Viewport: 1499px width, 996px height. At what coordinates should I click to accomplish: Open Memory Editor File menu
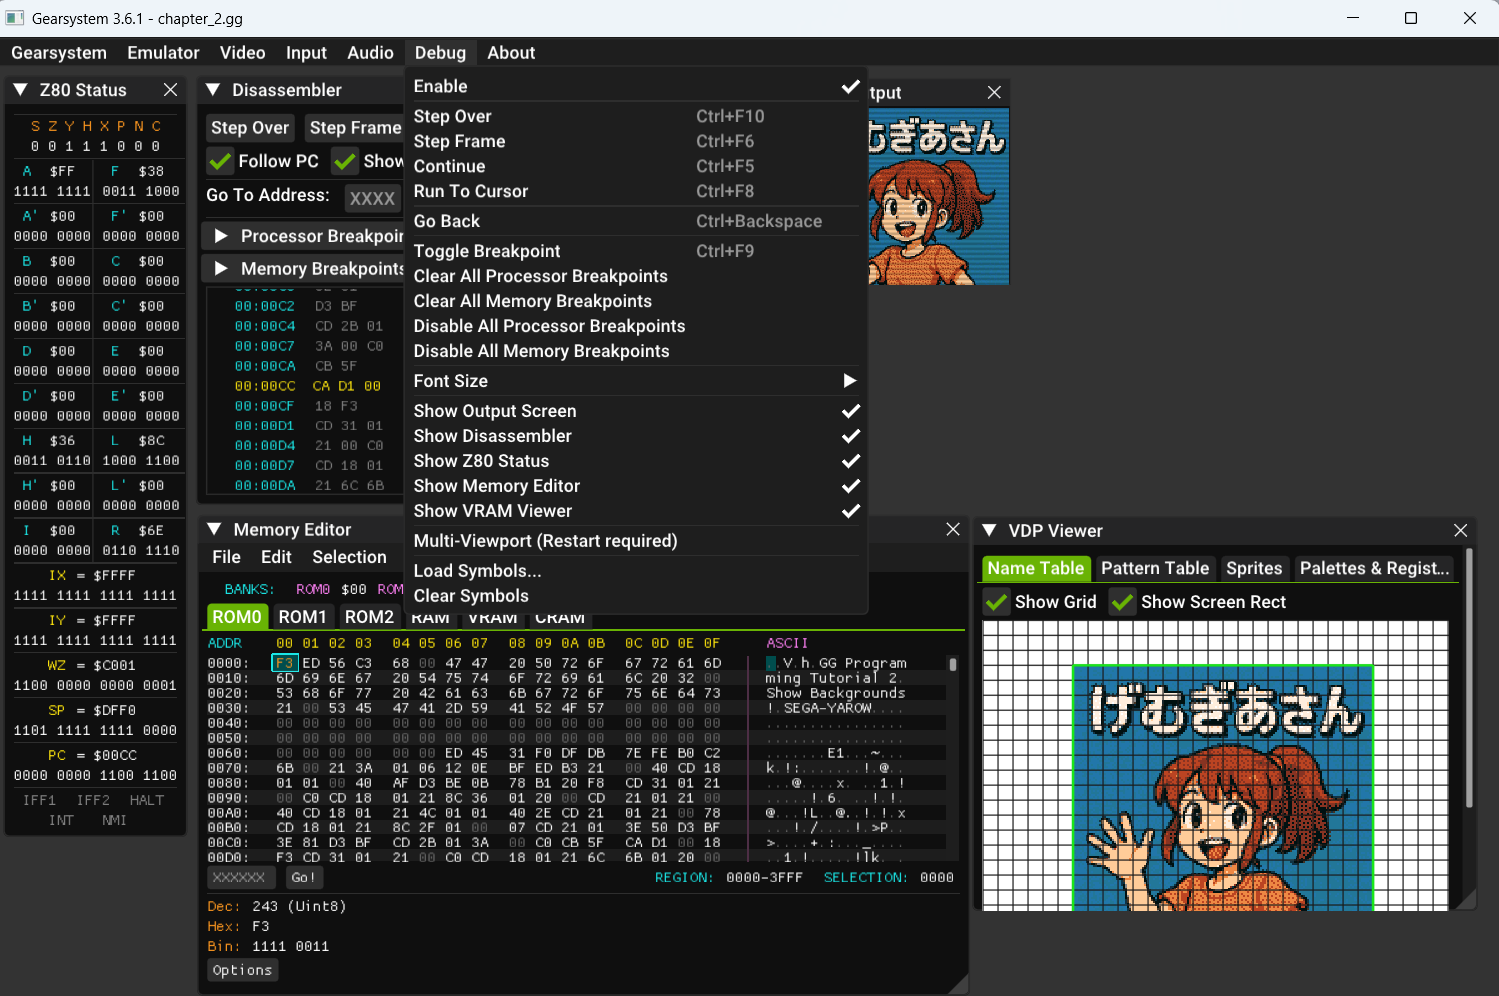tap(226, 557)
